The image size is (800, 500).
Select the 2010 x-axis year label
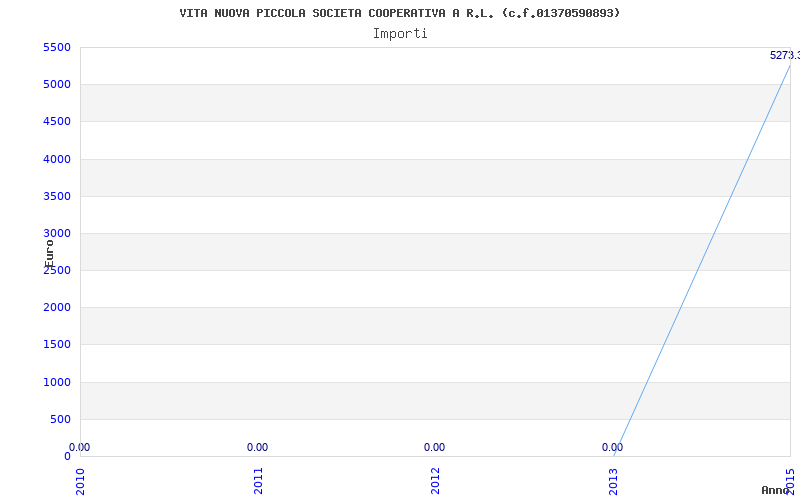click(80, 481)
